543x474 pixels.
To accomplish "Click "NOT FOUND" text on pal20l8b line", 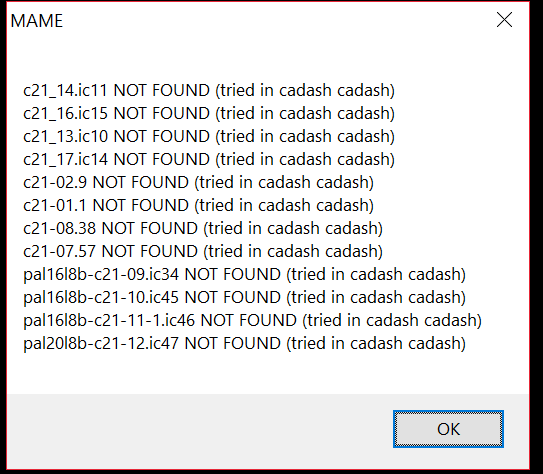I will click(233, 343).
